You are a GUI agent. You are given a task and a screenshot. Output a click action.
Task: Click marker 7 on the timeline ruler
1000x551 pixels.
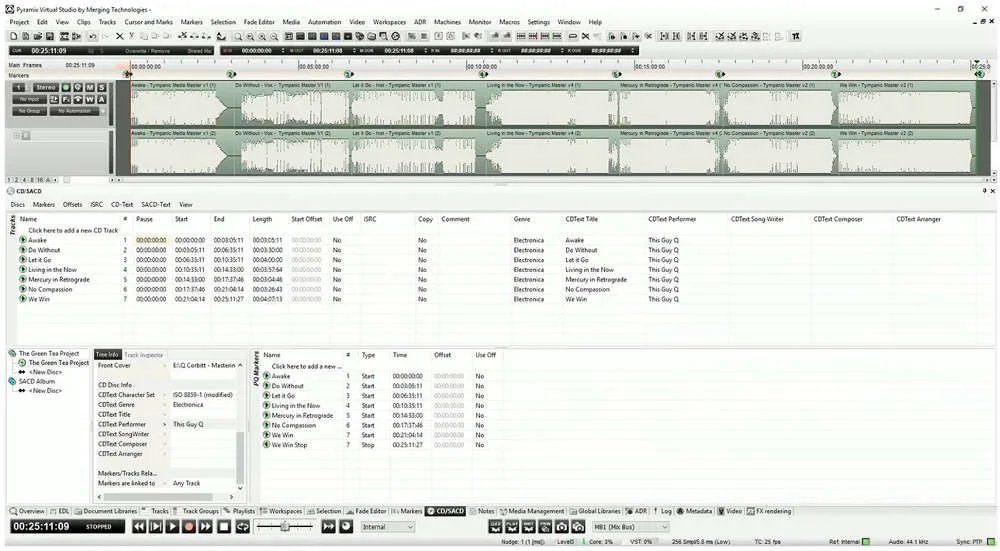(835, 75)
